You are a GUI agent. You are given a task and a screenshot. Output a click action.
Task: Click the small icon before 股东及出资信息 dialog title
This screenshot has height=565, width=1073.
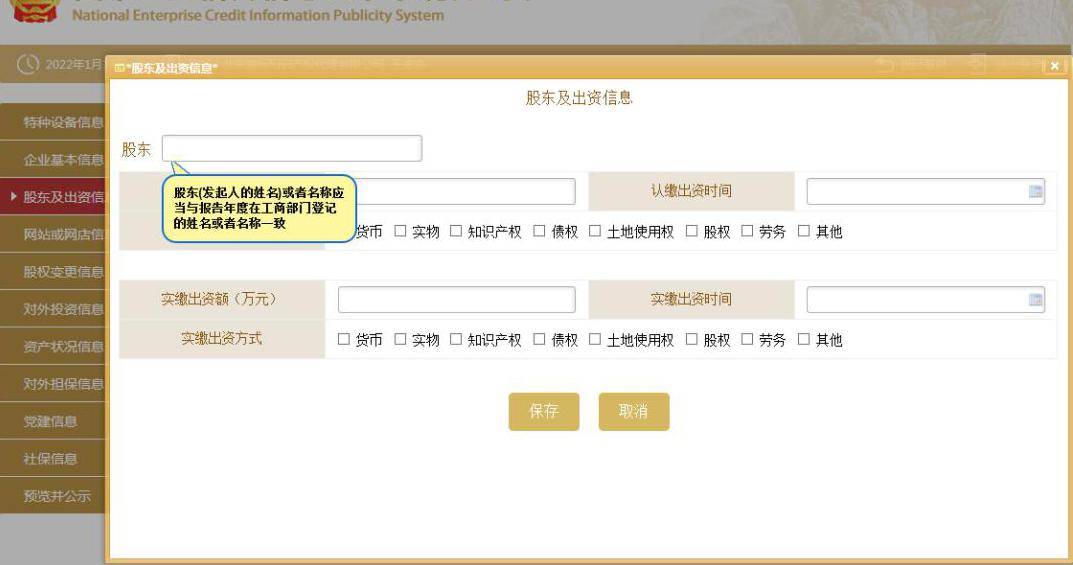[x=119, y=68]
